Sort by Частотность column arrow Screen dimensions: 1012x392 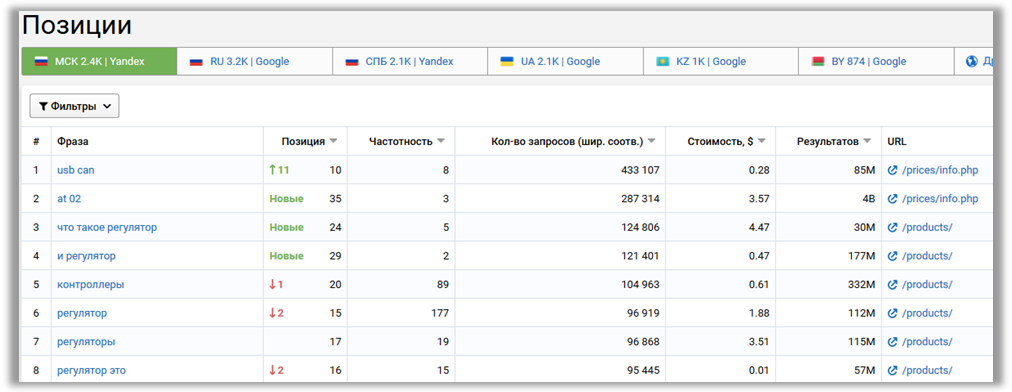(x=441, y=141)
